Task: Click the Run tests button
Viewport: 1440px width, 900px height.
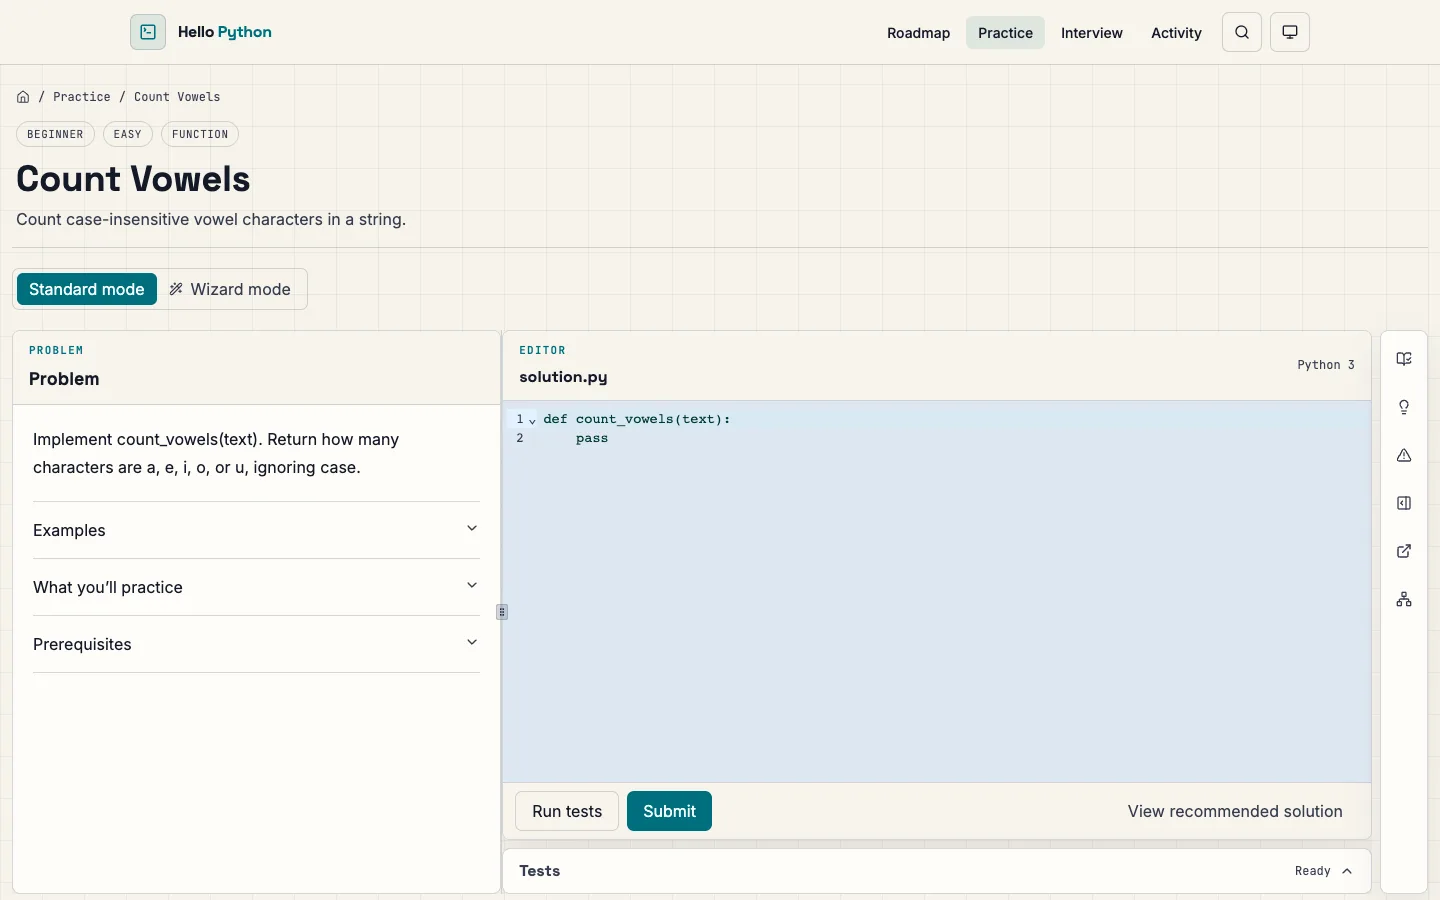Action: tap(567, 811)
